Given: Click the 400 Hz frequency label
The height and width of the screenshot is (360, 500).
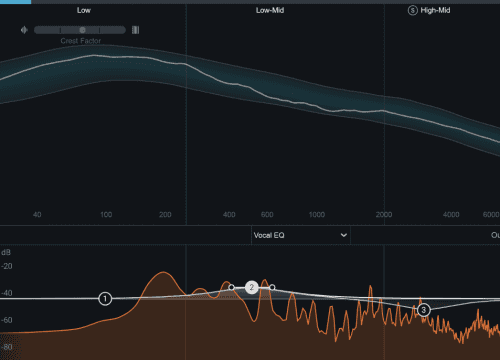Looking at the screenshot, I should click(229, 215).
